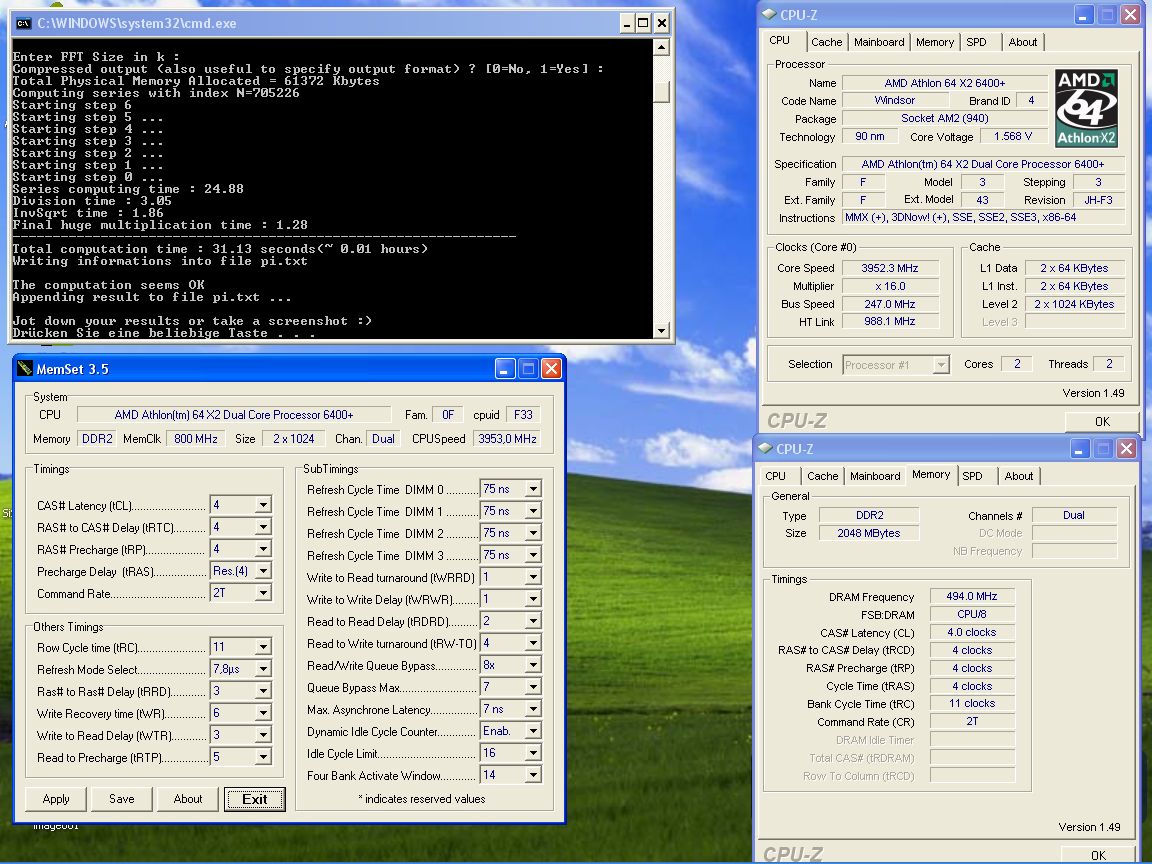Switch to Cache tab in upper CPU-Z
Image resolution: width=1152 pixels, height=864 pixels.
coord(827,43)
